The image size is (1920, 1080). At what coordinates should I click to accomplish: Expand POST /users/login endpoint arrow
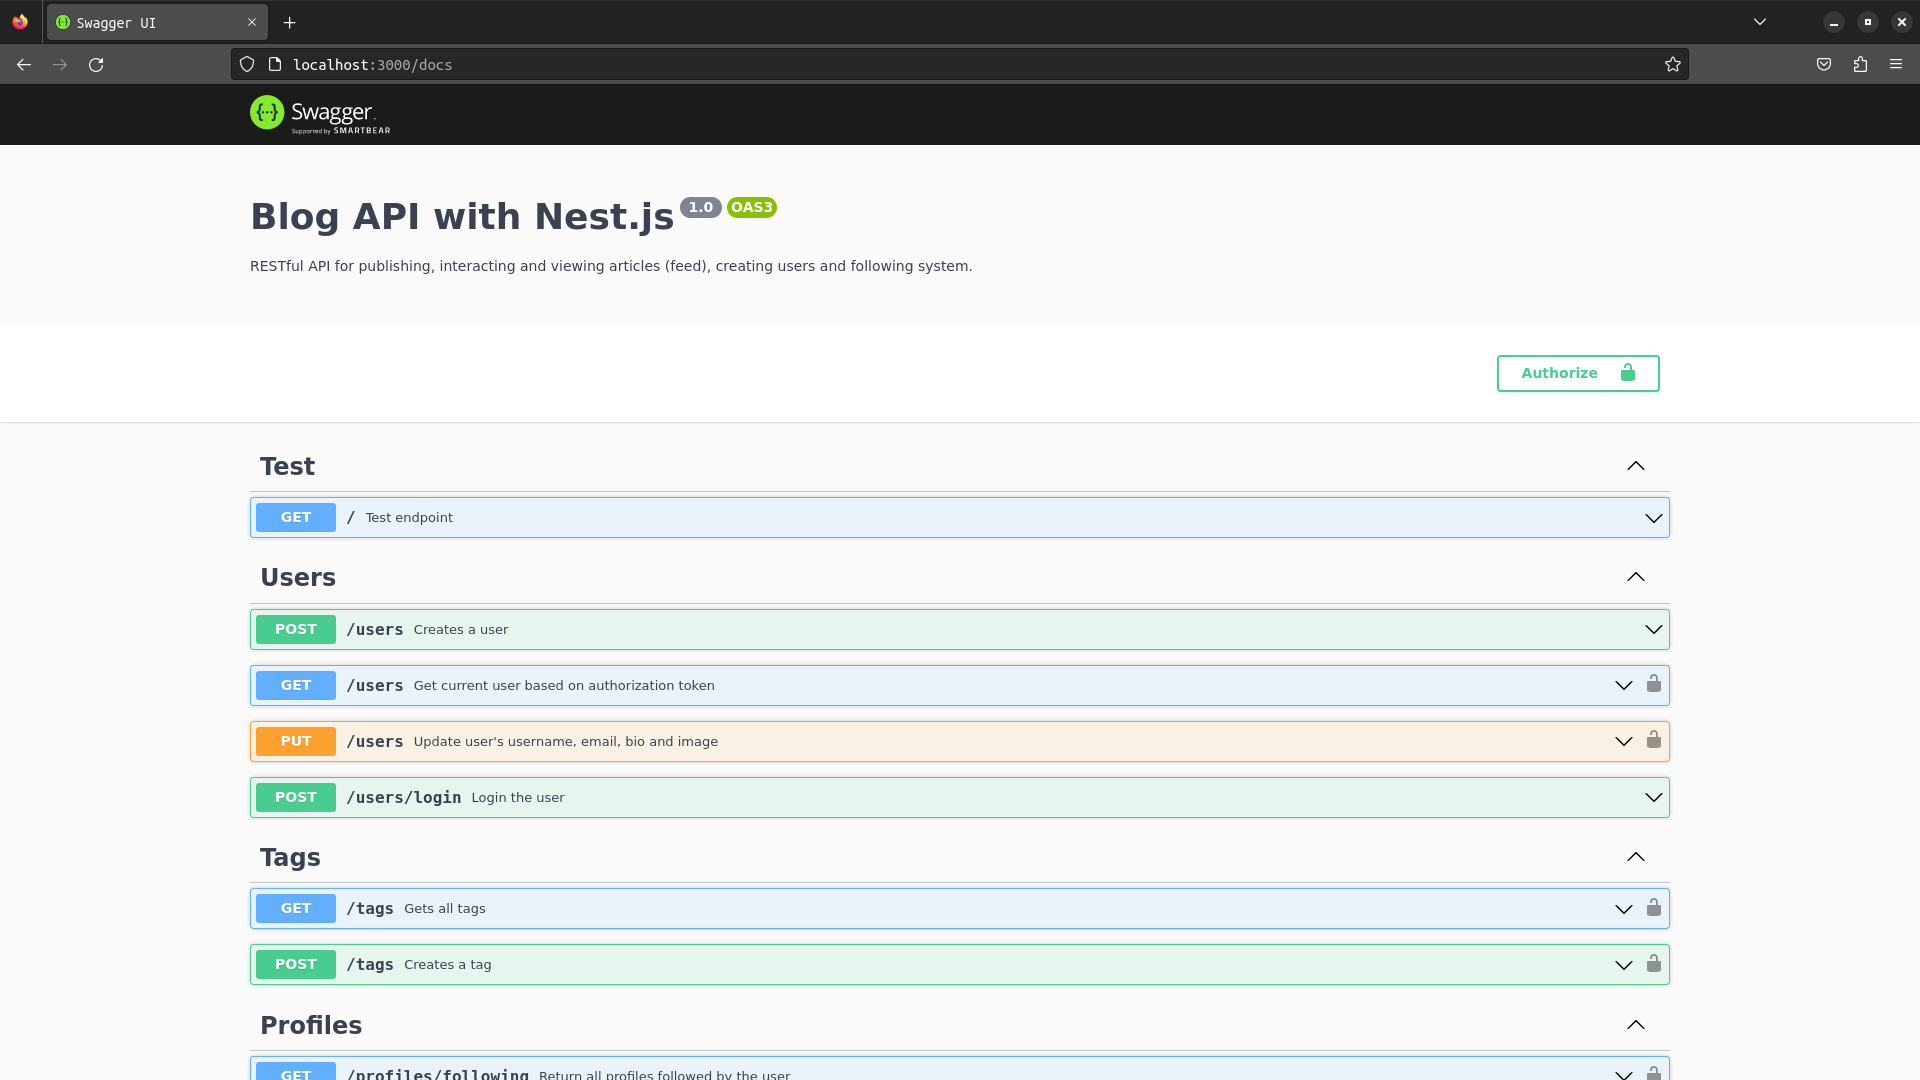(x=1654, y=797)
